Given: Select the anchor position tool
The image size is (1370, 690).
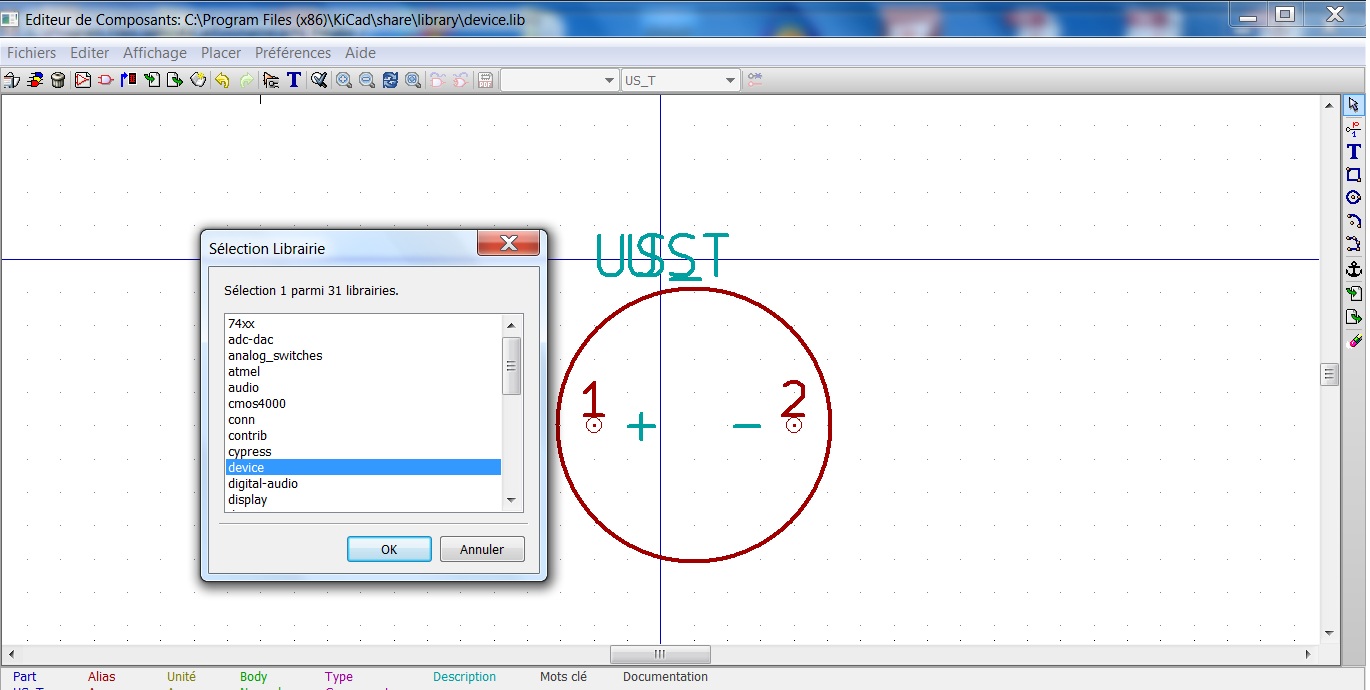Looking at the screenshot, I should pyautogui.click(x=1354, y=269).
